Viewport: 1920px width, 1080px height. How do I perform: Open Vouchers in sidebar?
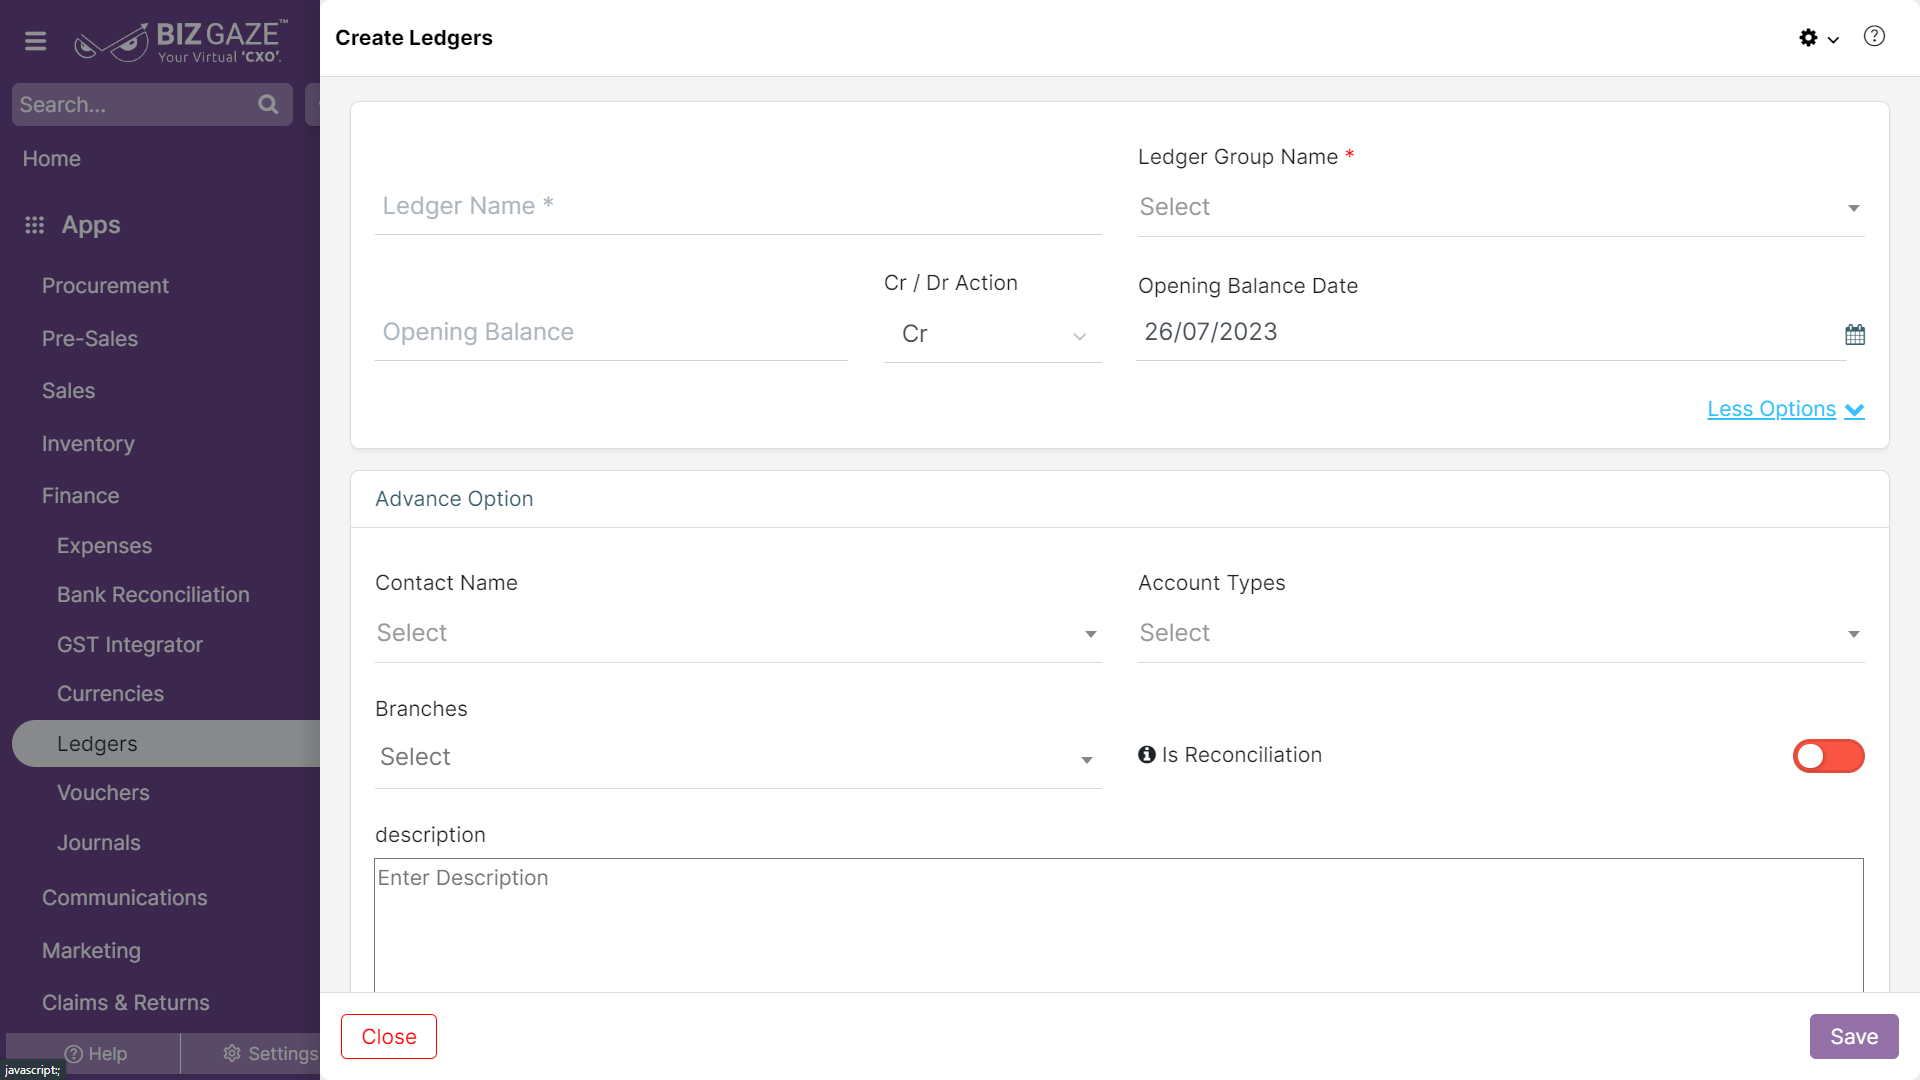[103, 793]
